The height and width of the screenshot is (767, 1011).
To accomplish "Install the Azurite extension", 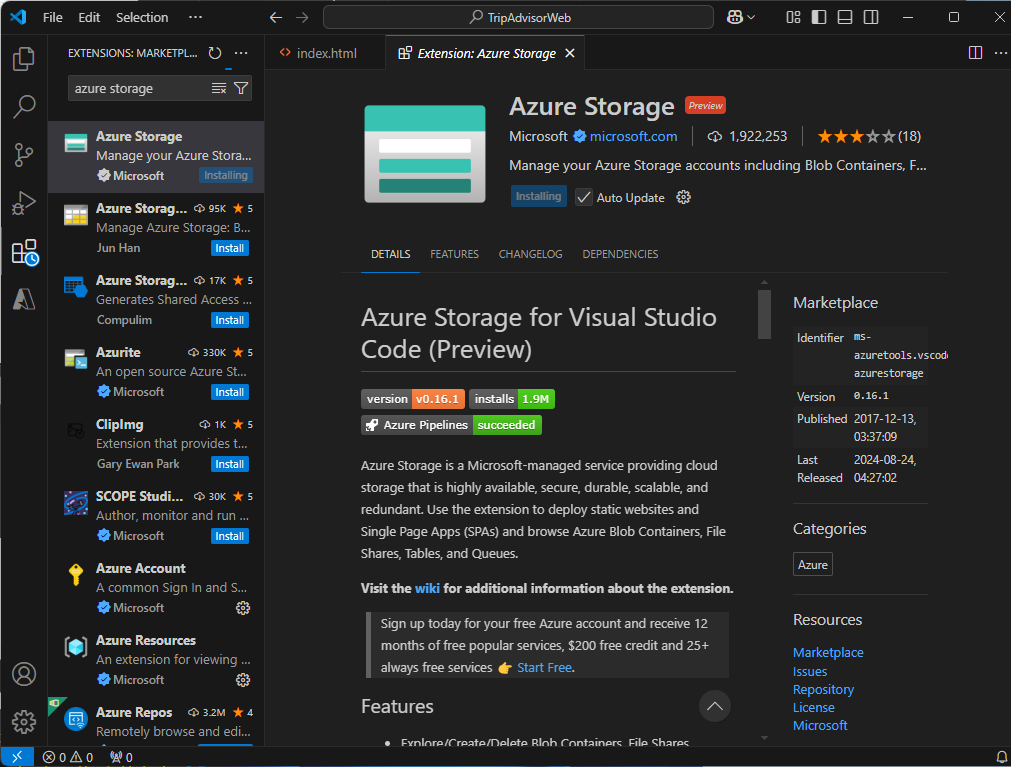I will (x=230, y=392).
